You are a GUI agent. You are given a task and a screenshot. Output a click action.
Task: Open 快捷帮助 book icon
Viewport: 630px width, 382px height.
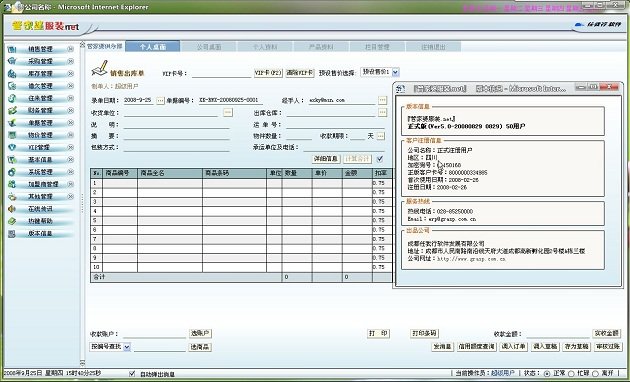coord(12,221)
